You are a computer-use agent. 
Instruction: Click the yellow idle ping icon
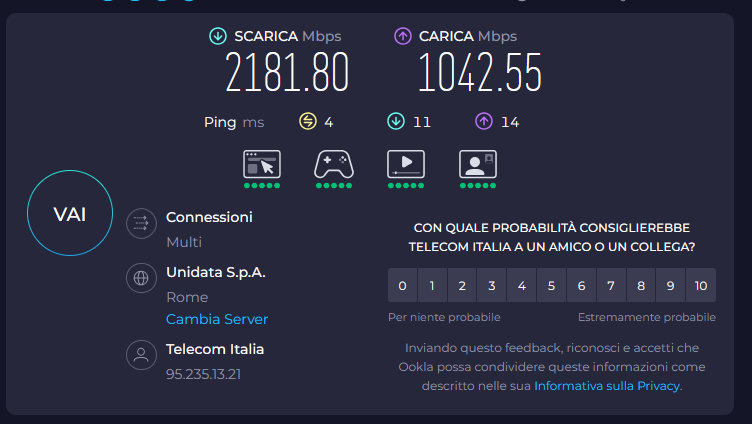[x=307, y=122]
